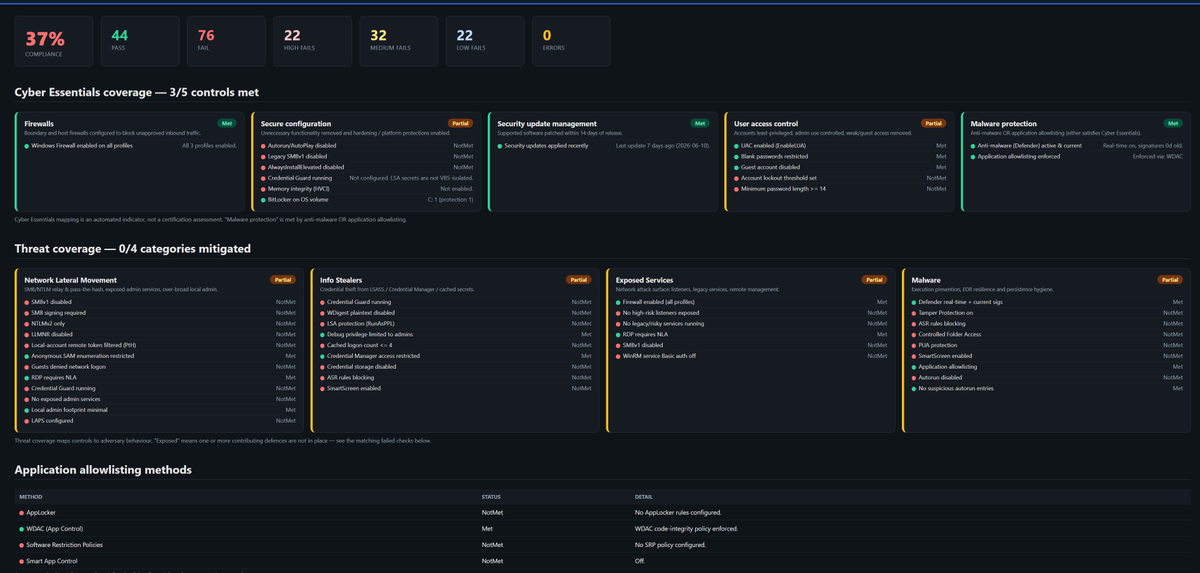The height and width of the screenshot is (573, 1200).
Task: Click the Secure configuration card title
Action: [x=296, y=124]
